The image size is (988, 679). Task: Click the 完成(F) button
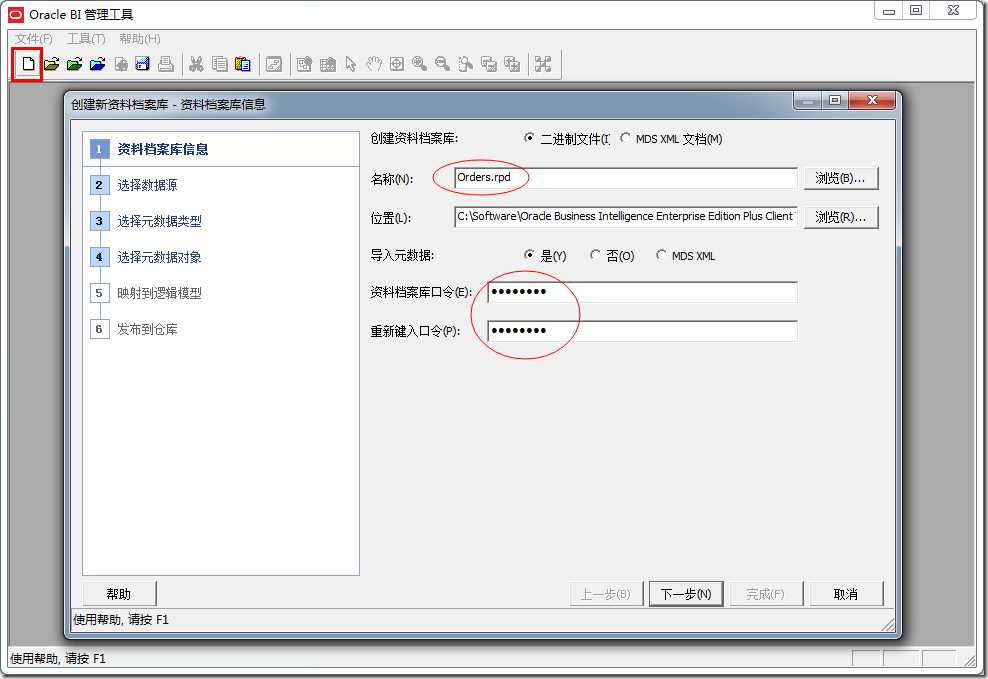click(x=766, y=594)
